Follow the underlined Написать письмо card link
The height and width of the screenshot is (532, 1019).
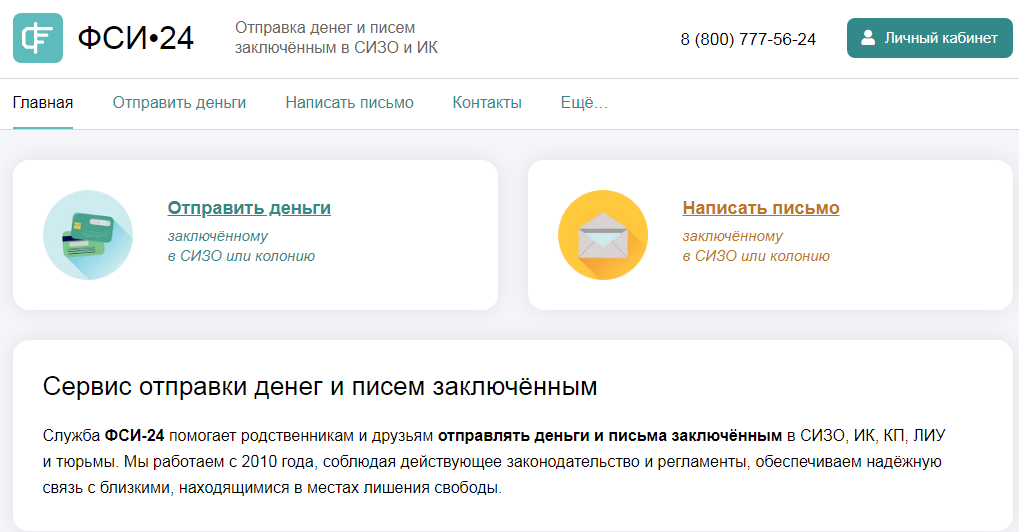tap(761, 208)
